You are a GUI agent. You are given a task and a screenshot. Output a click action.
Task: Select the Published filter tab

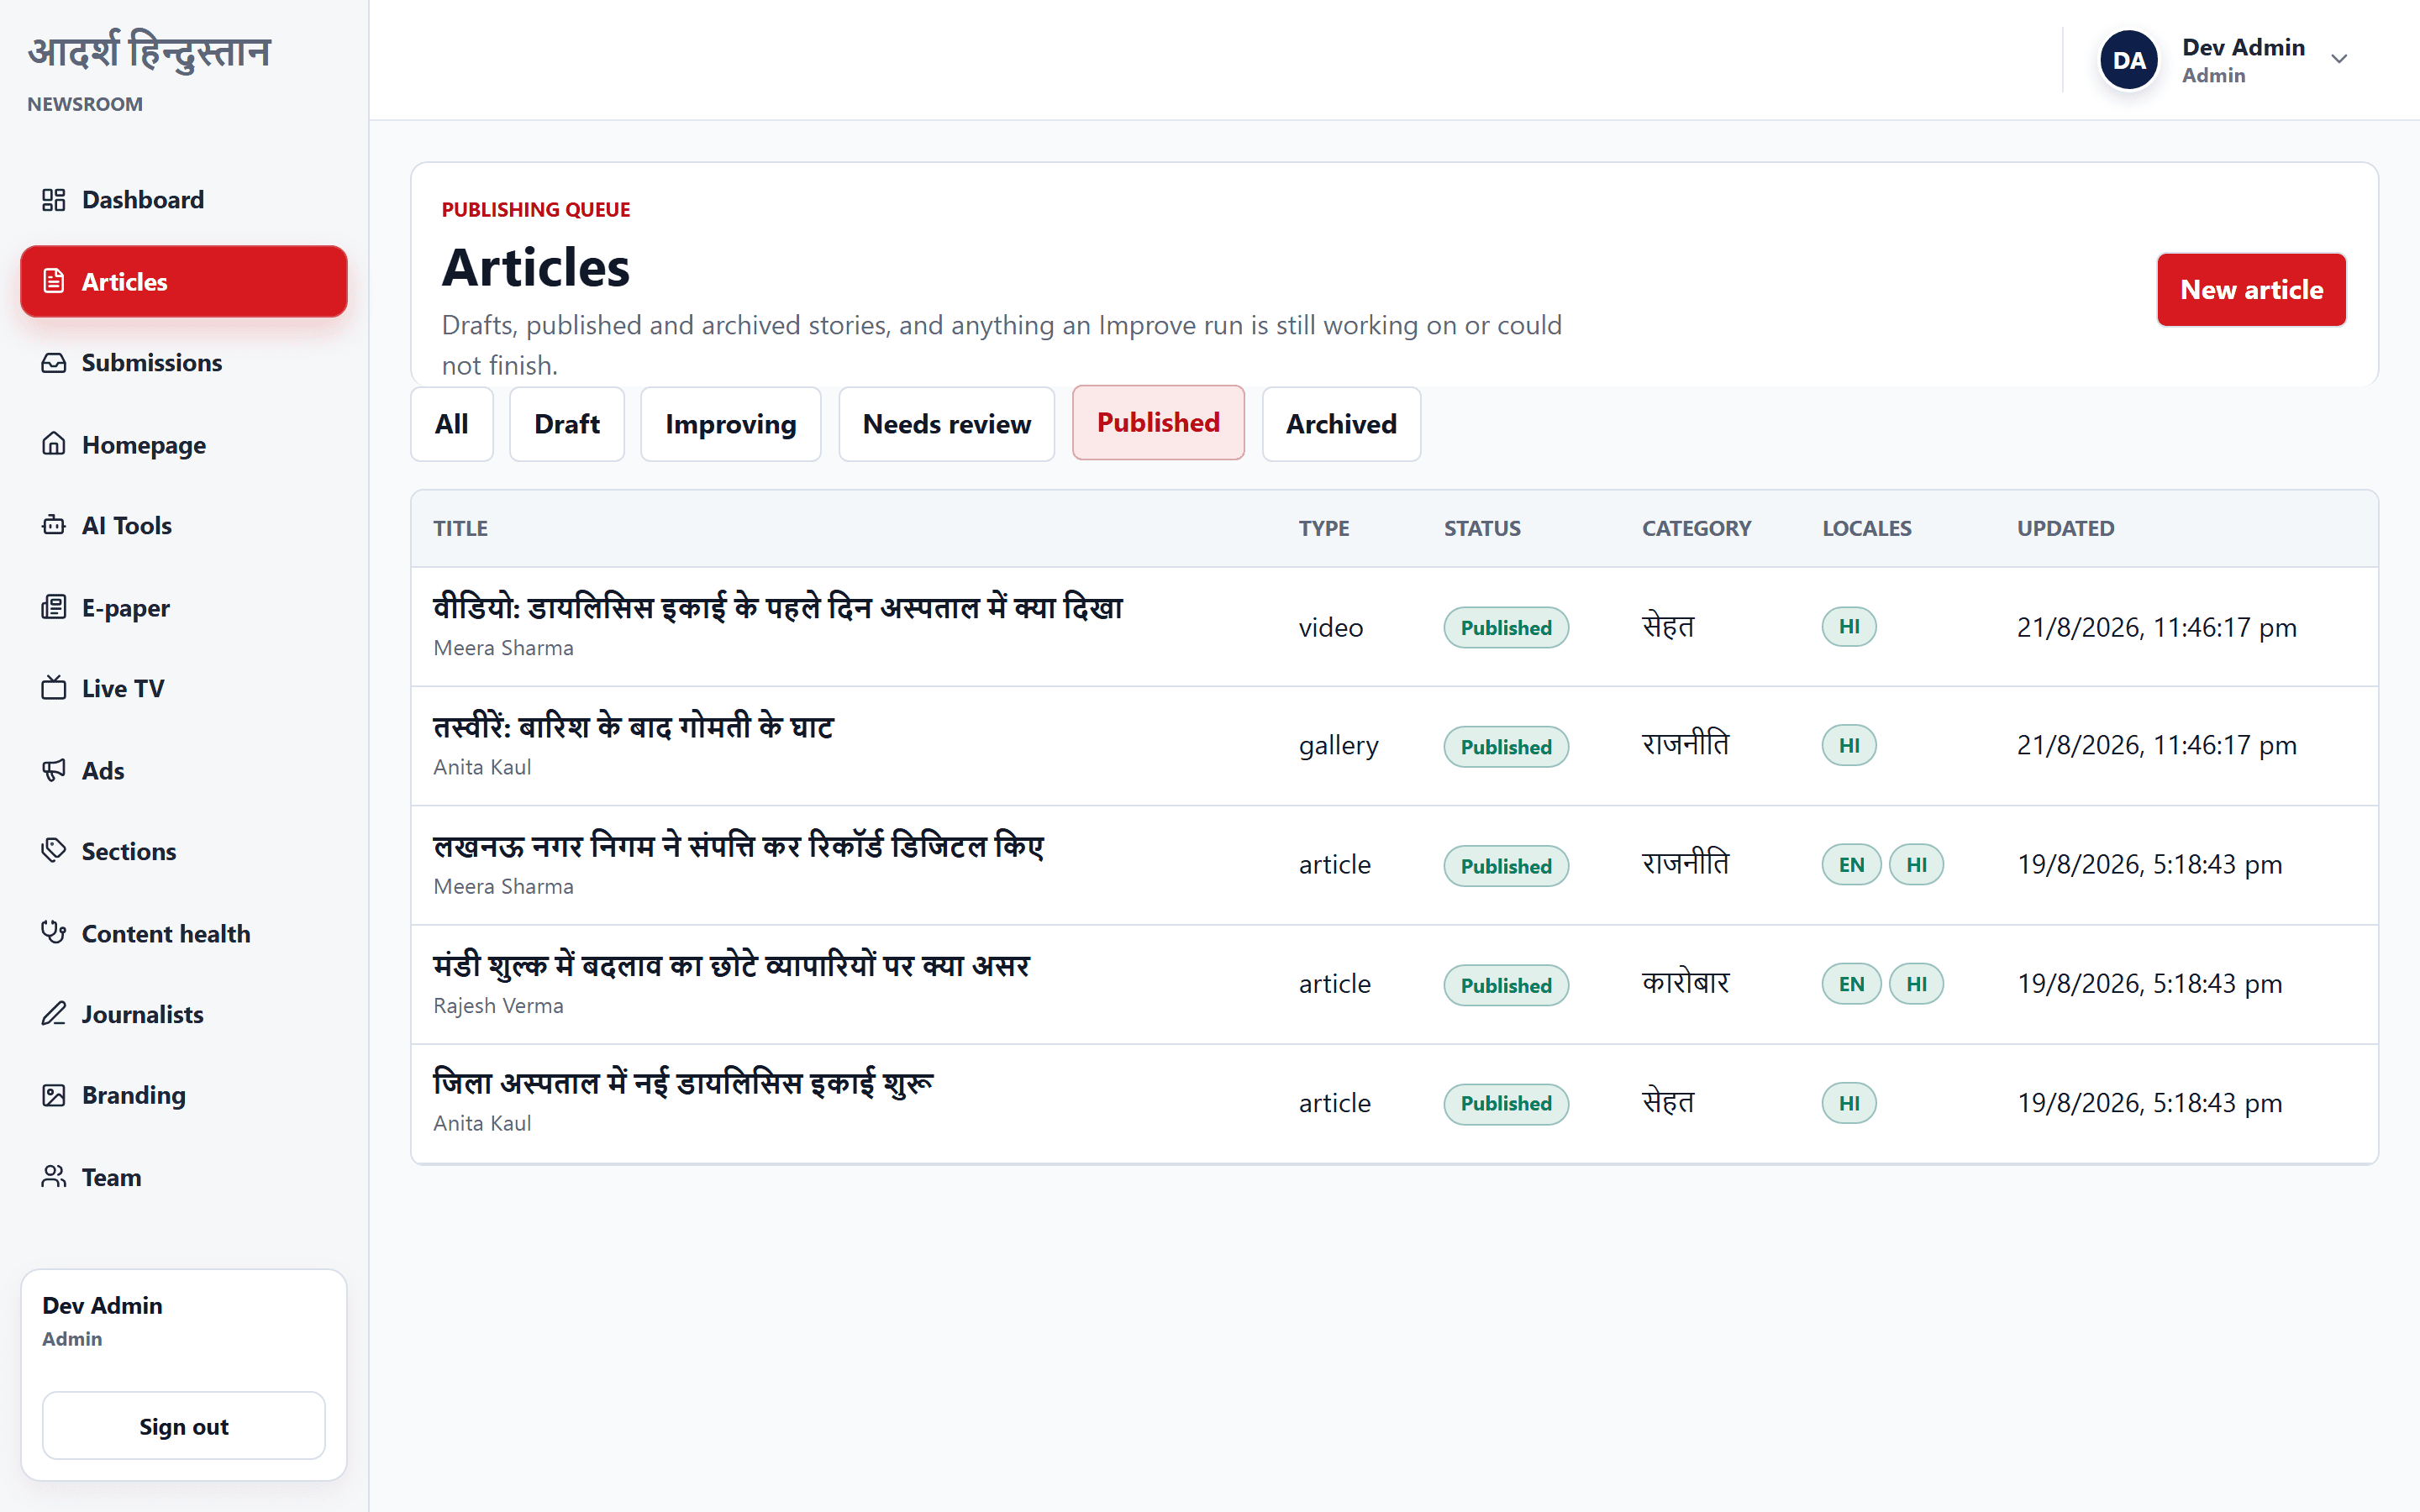point(1158,423)
